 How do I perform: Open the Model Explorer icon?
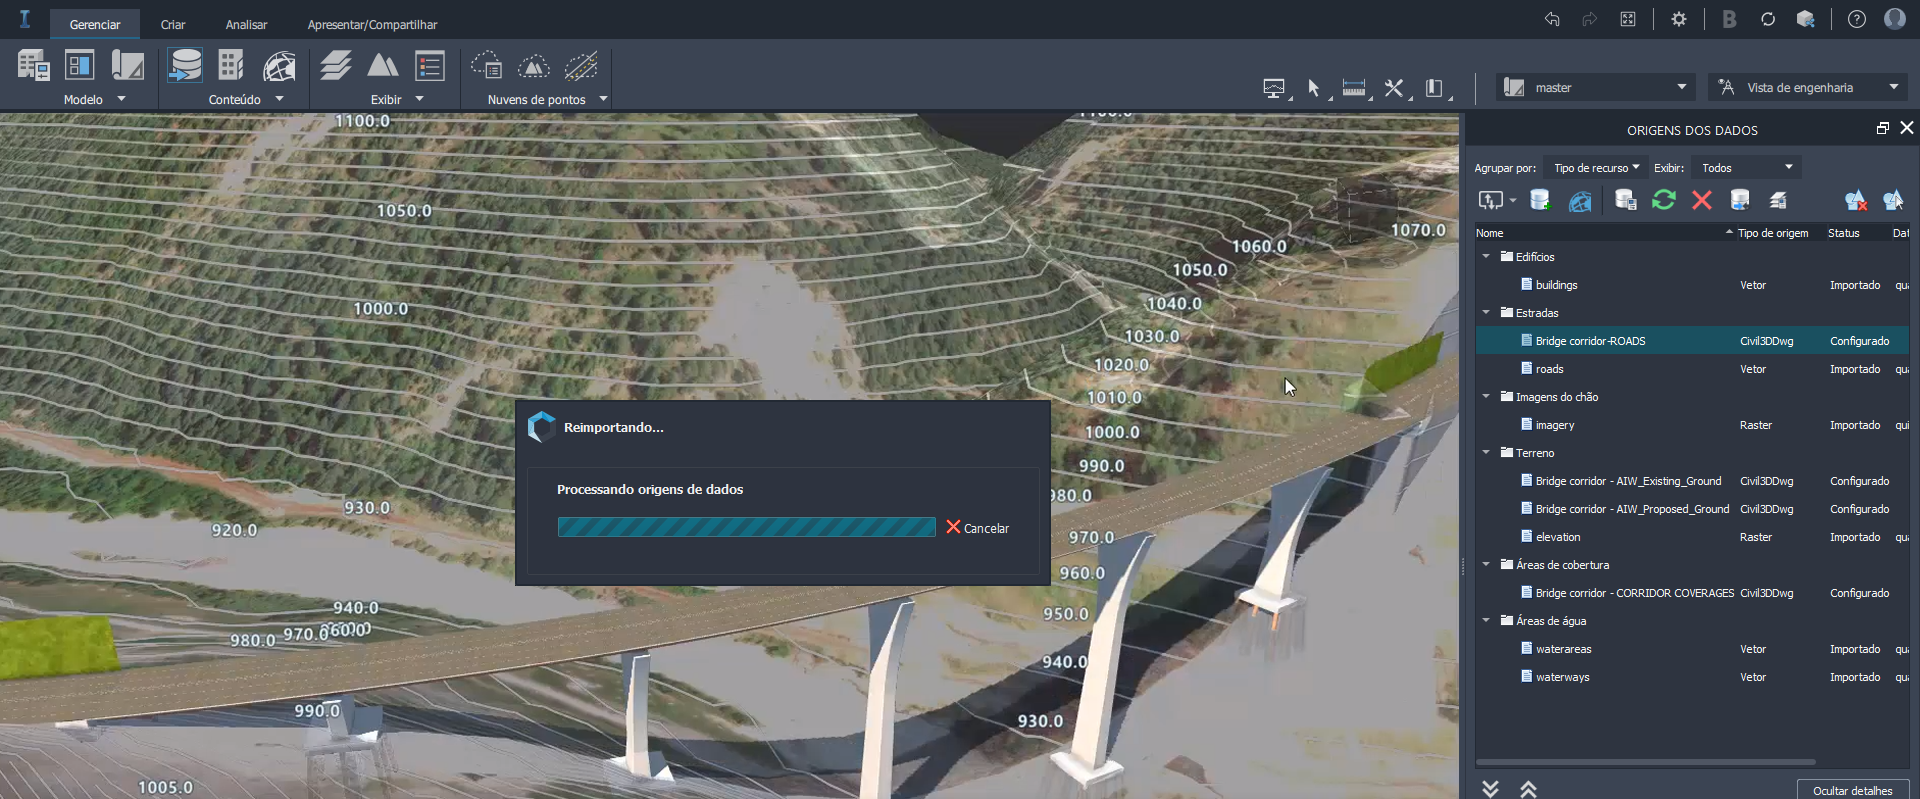pyautogui.click(x=79, y=66)
